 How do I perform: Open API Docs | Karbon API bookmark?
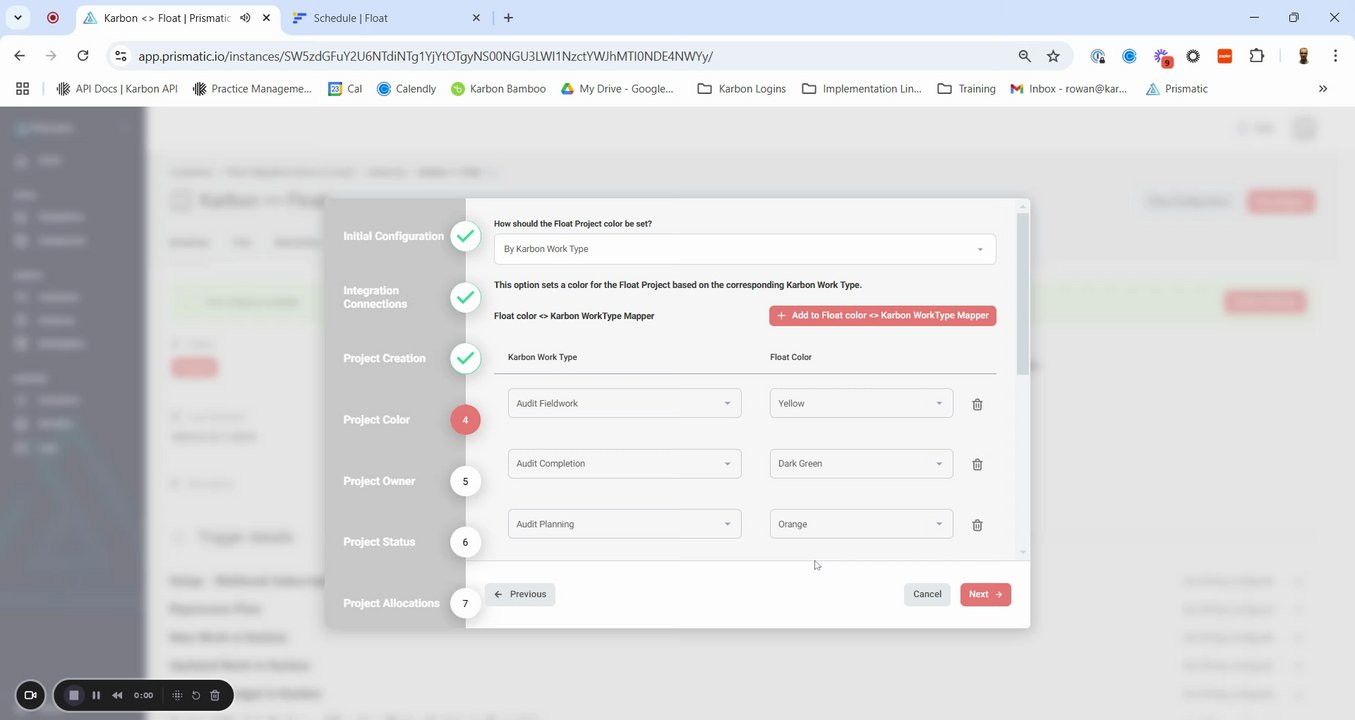[117, 89]
